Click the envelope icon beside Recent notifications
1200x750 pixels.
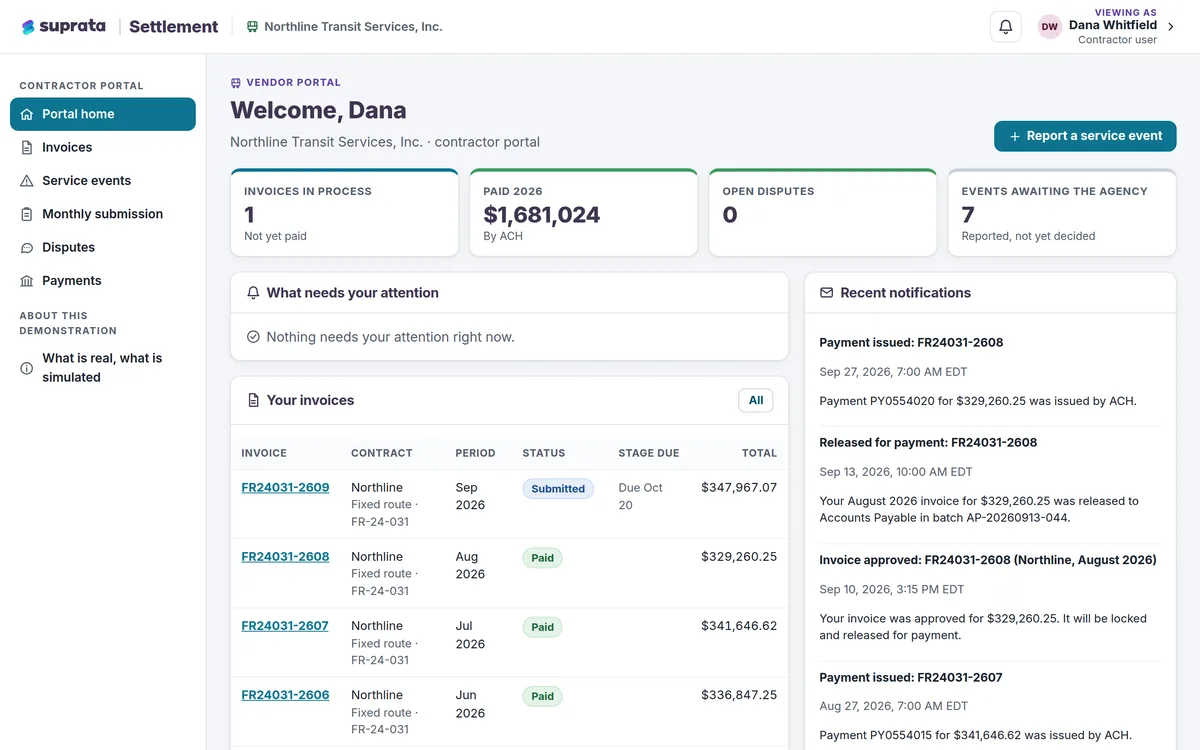point(827,293)
